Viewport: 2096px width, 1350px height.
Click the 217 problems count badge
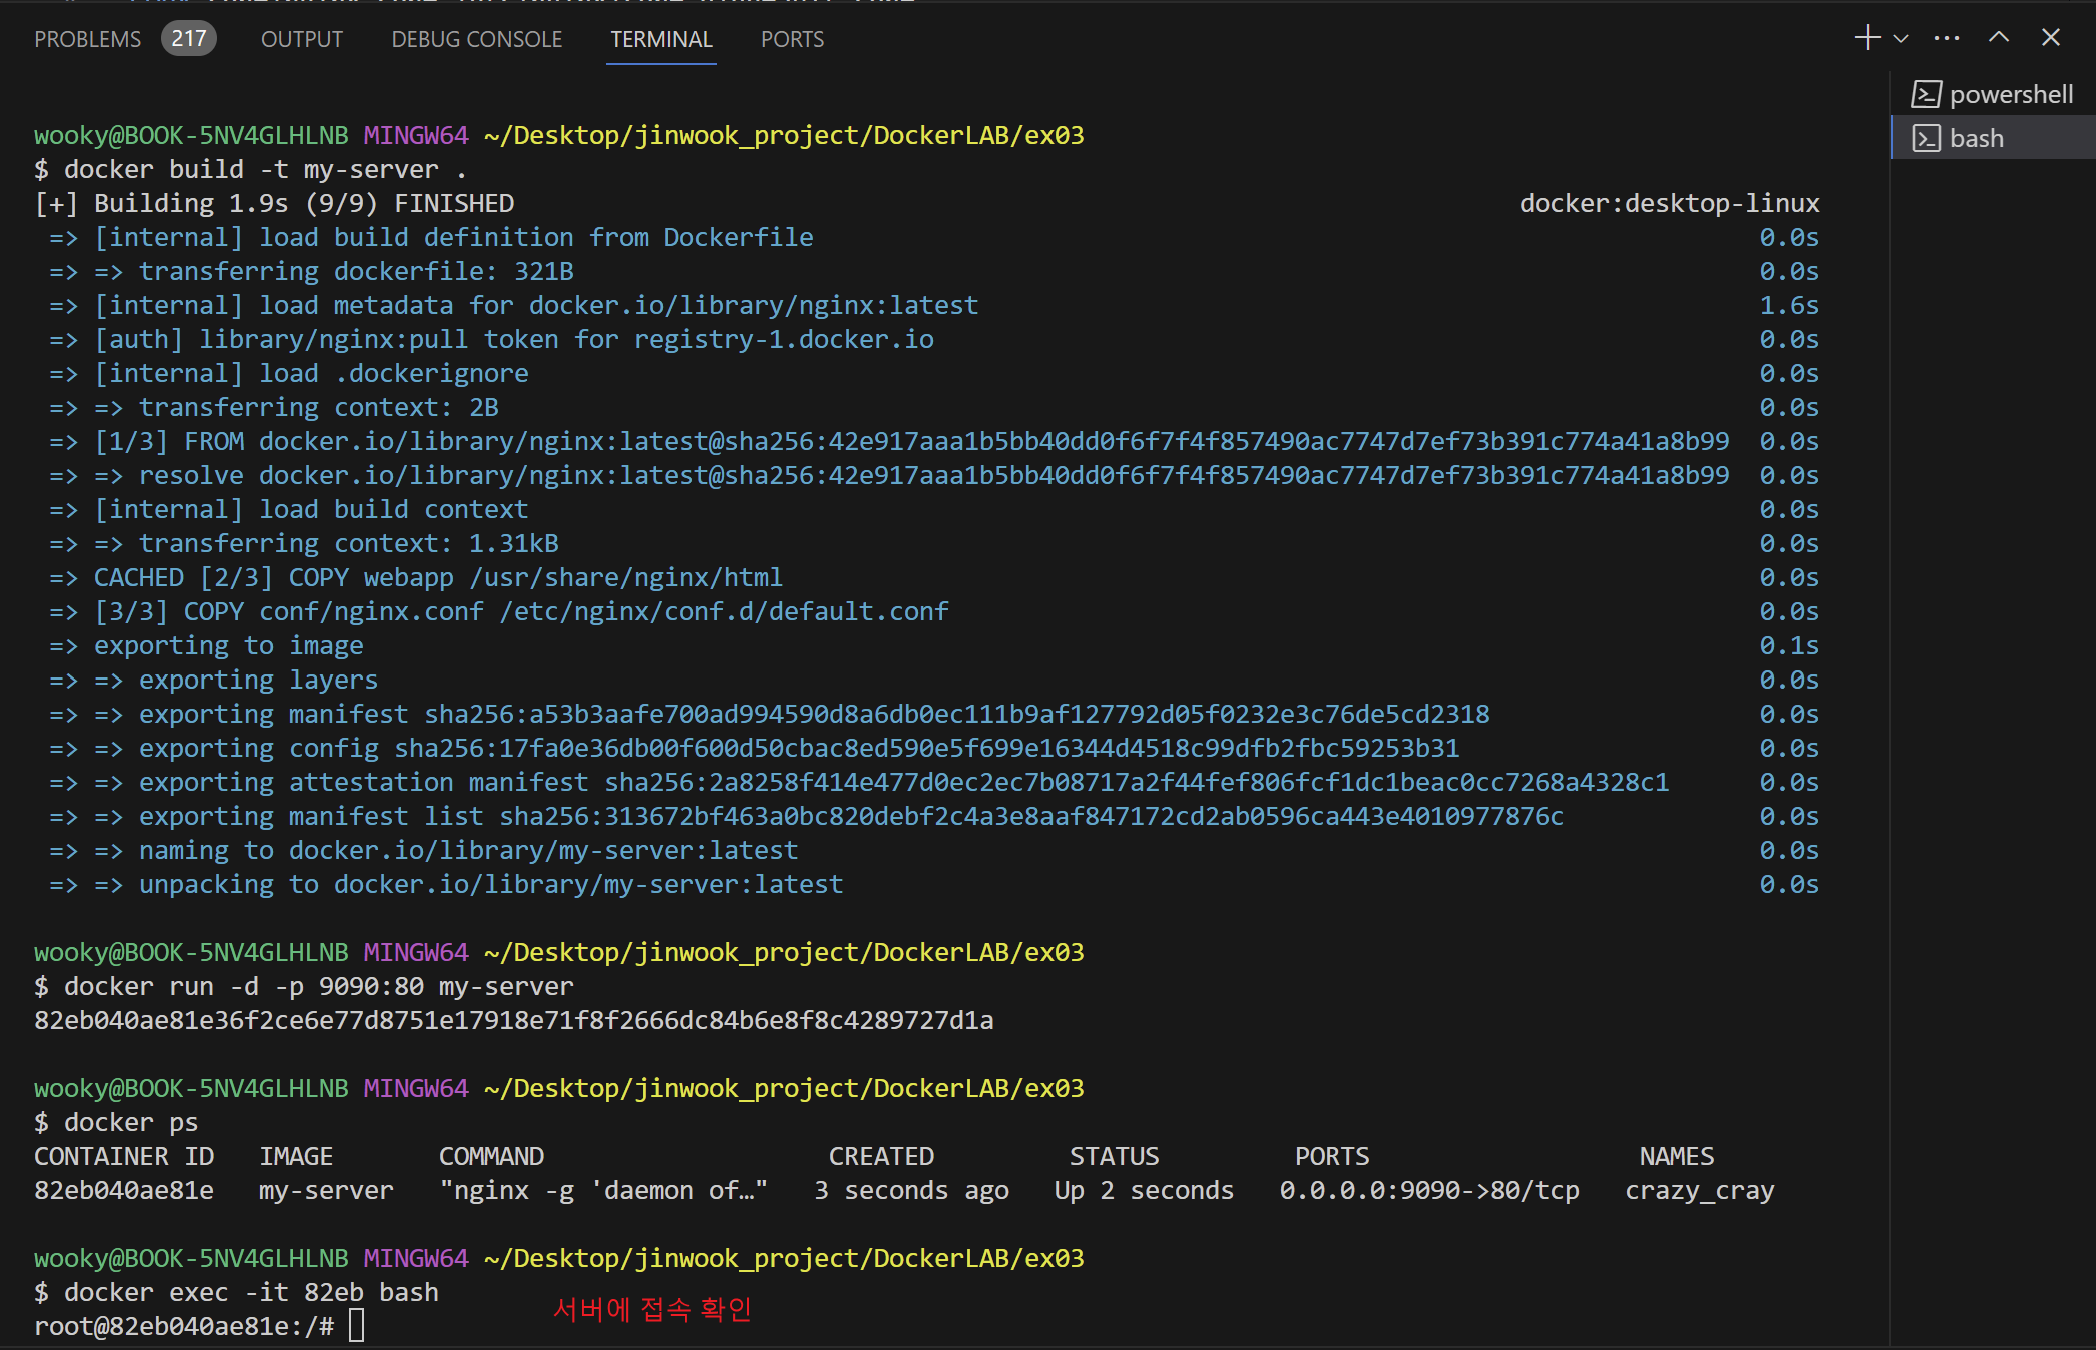(x=188, y=39)
